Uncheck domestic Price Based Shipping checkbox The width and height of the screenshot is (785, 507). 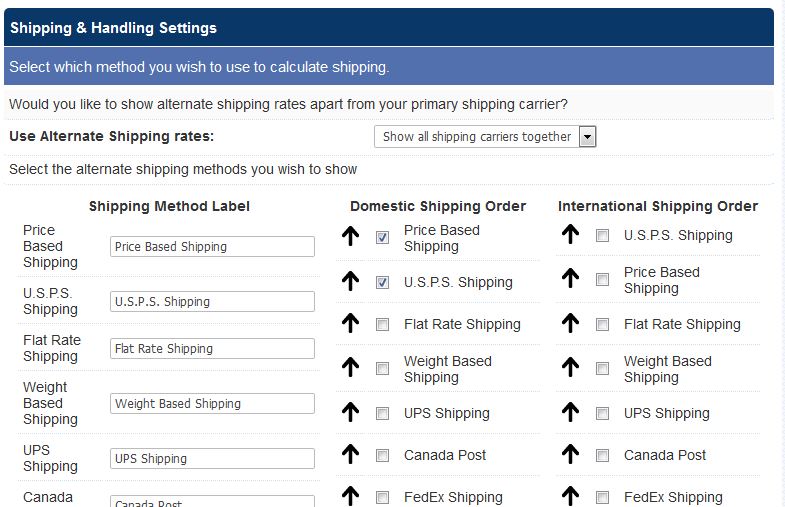click(382, 238)
